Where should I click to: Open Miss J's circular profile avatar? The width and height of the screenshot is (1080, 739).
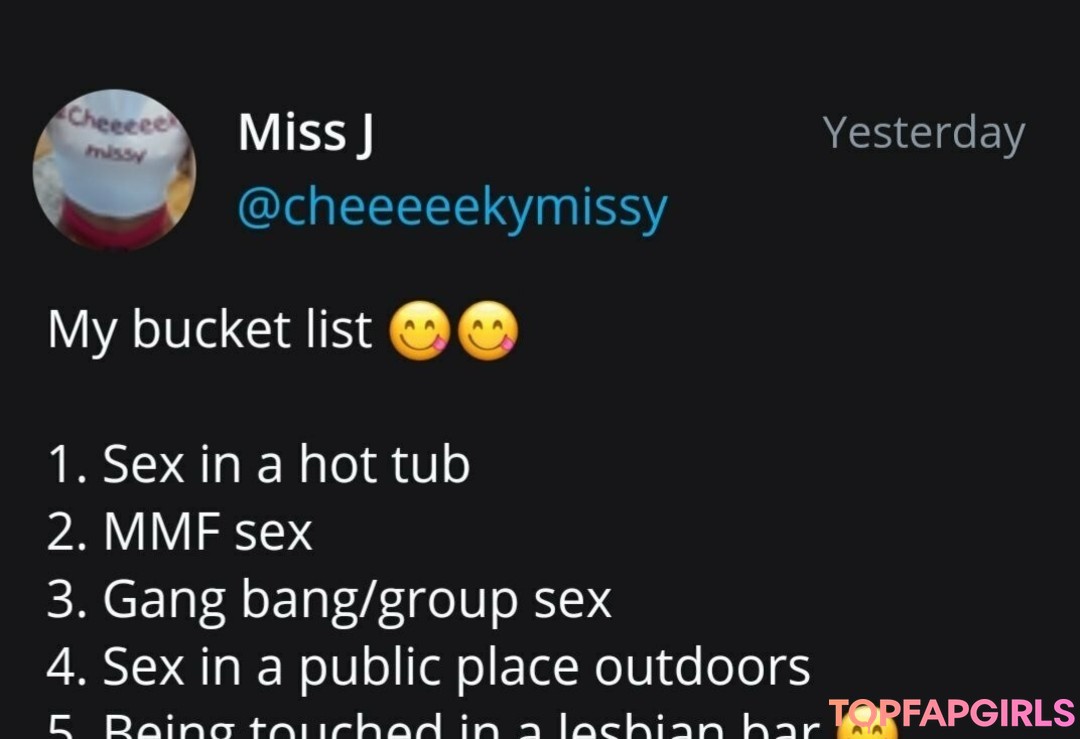coord(114,169)
